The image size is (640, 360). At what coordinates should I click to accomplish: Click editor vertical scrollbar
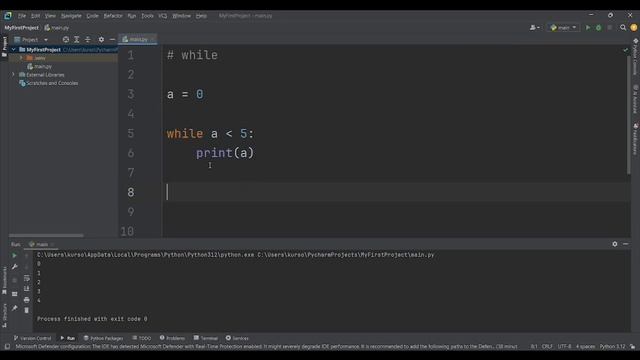coord(629,114)
